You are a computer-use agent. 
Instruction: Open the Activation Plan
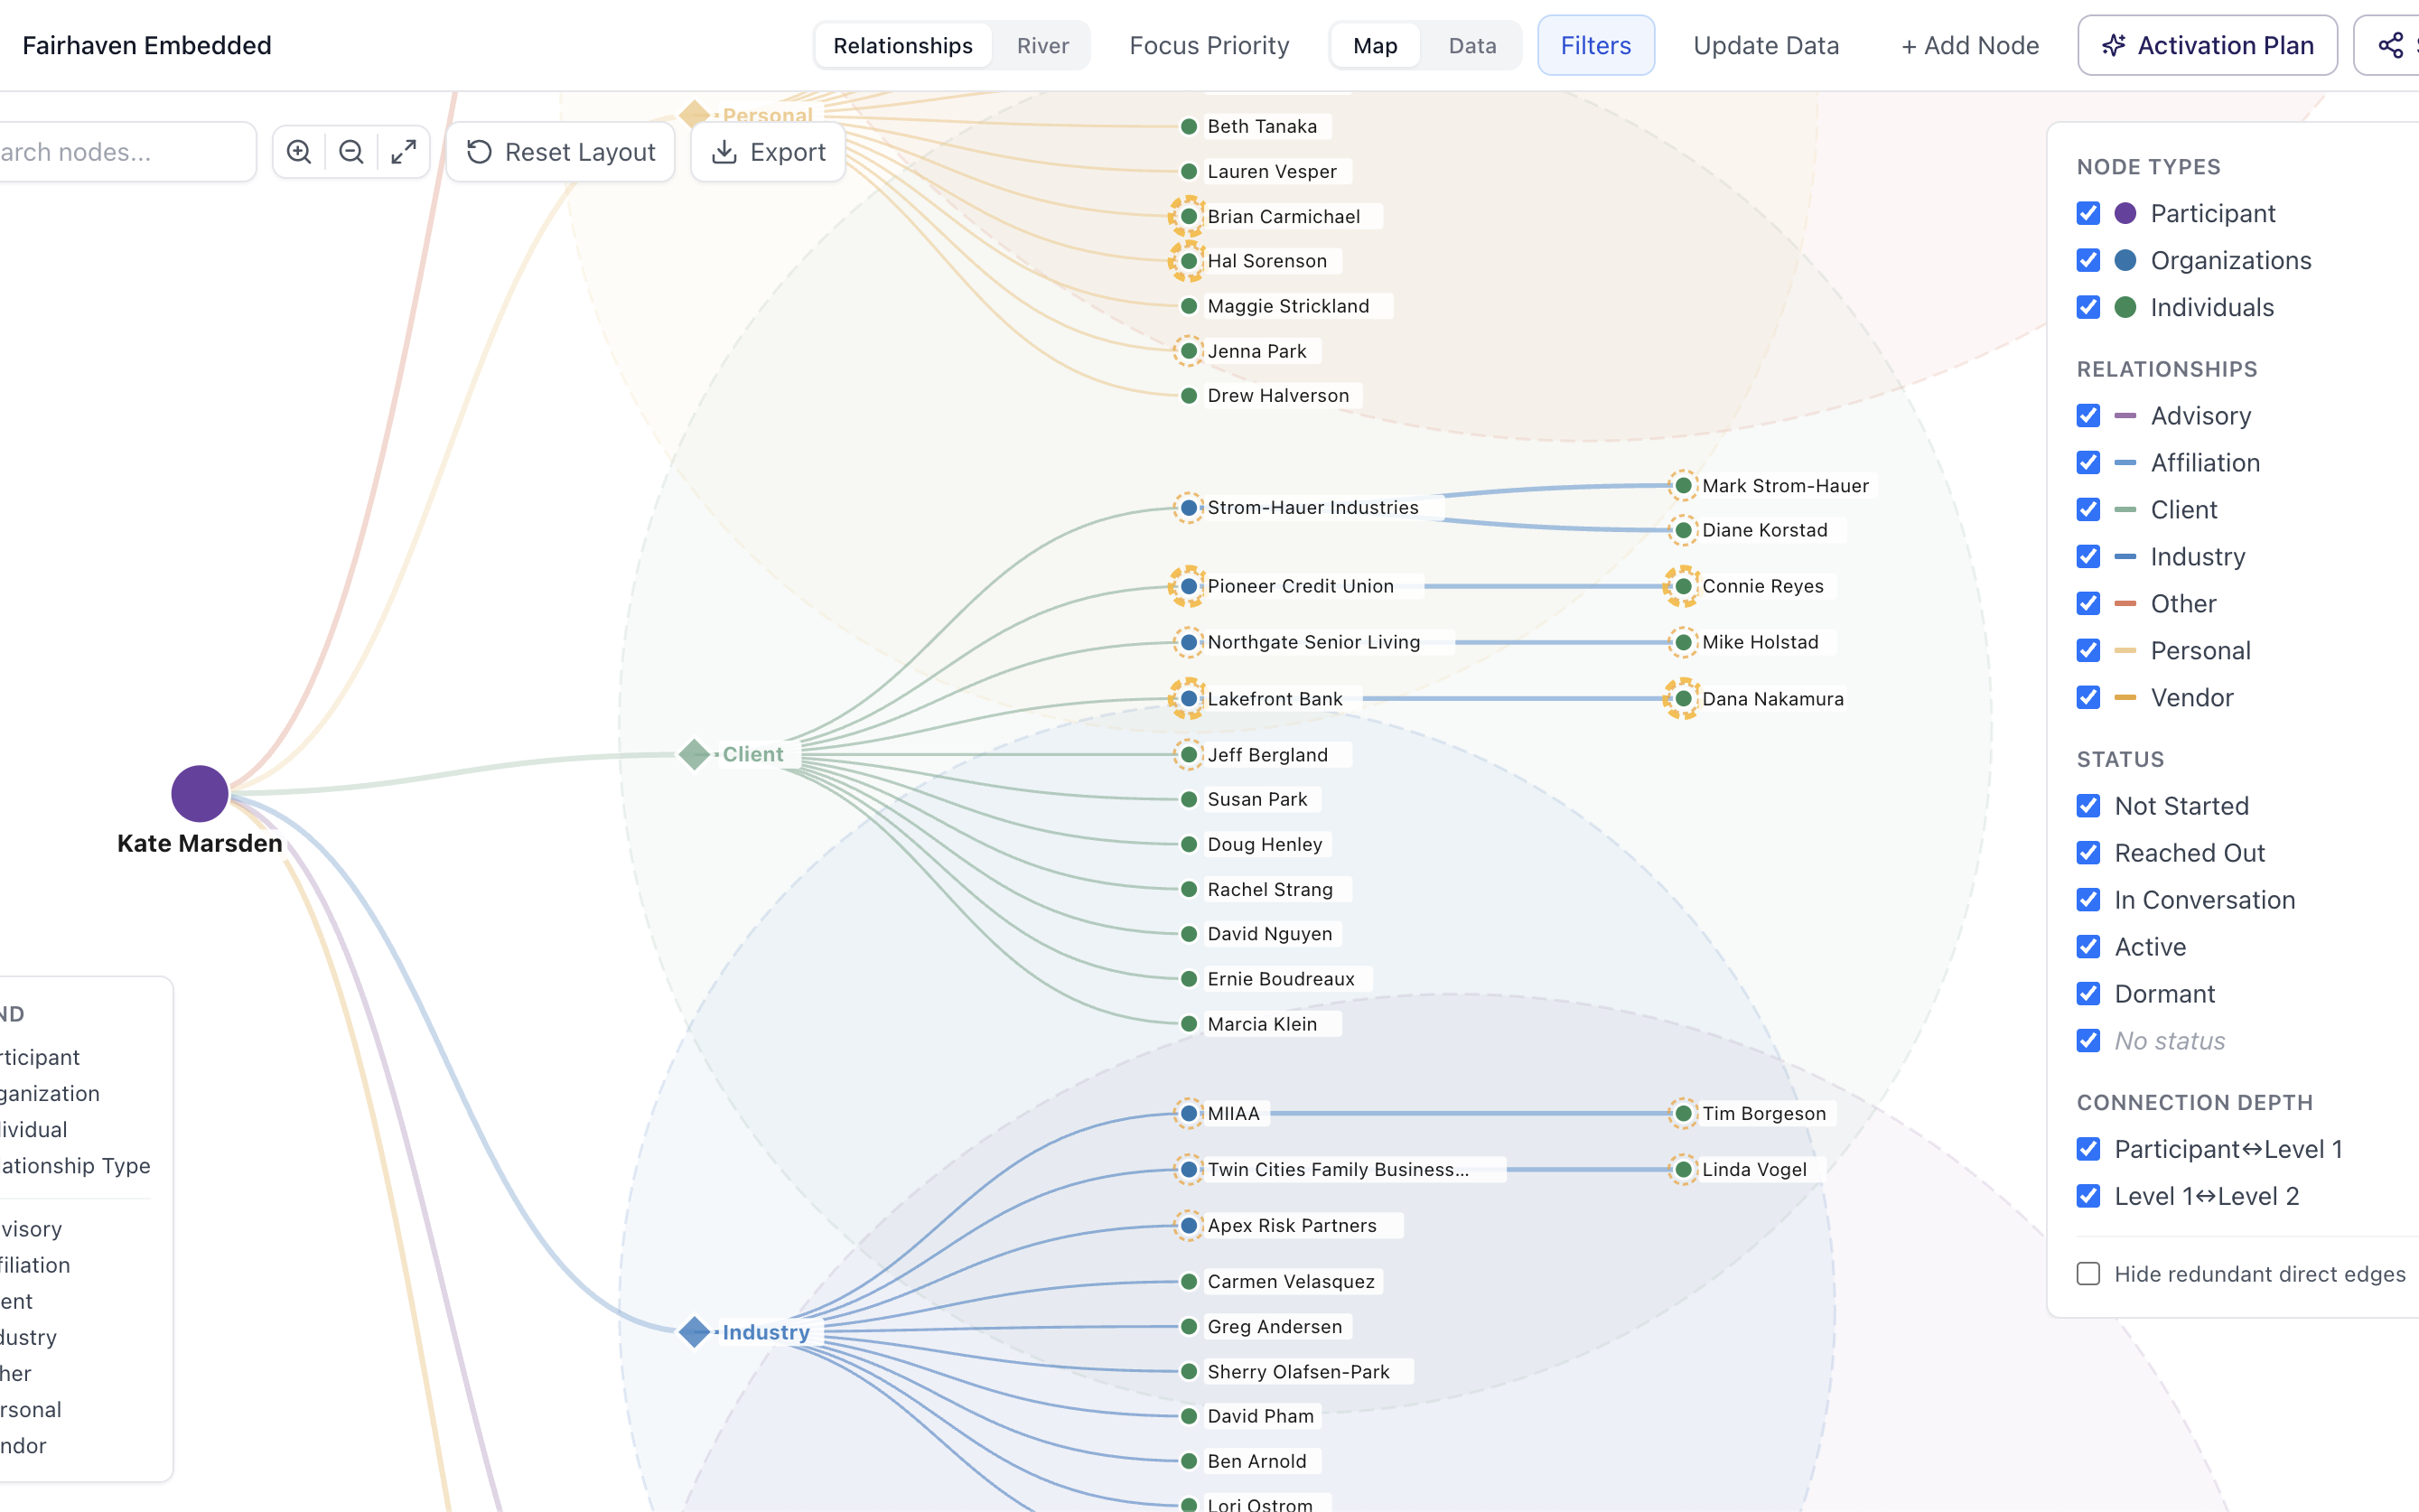(x=2207, y=45)
